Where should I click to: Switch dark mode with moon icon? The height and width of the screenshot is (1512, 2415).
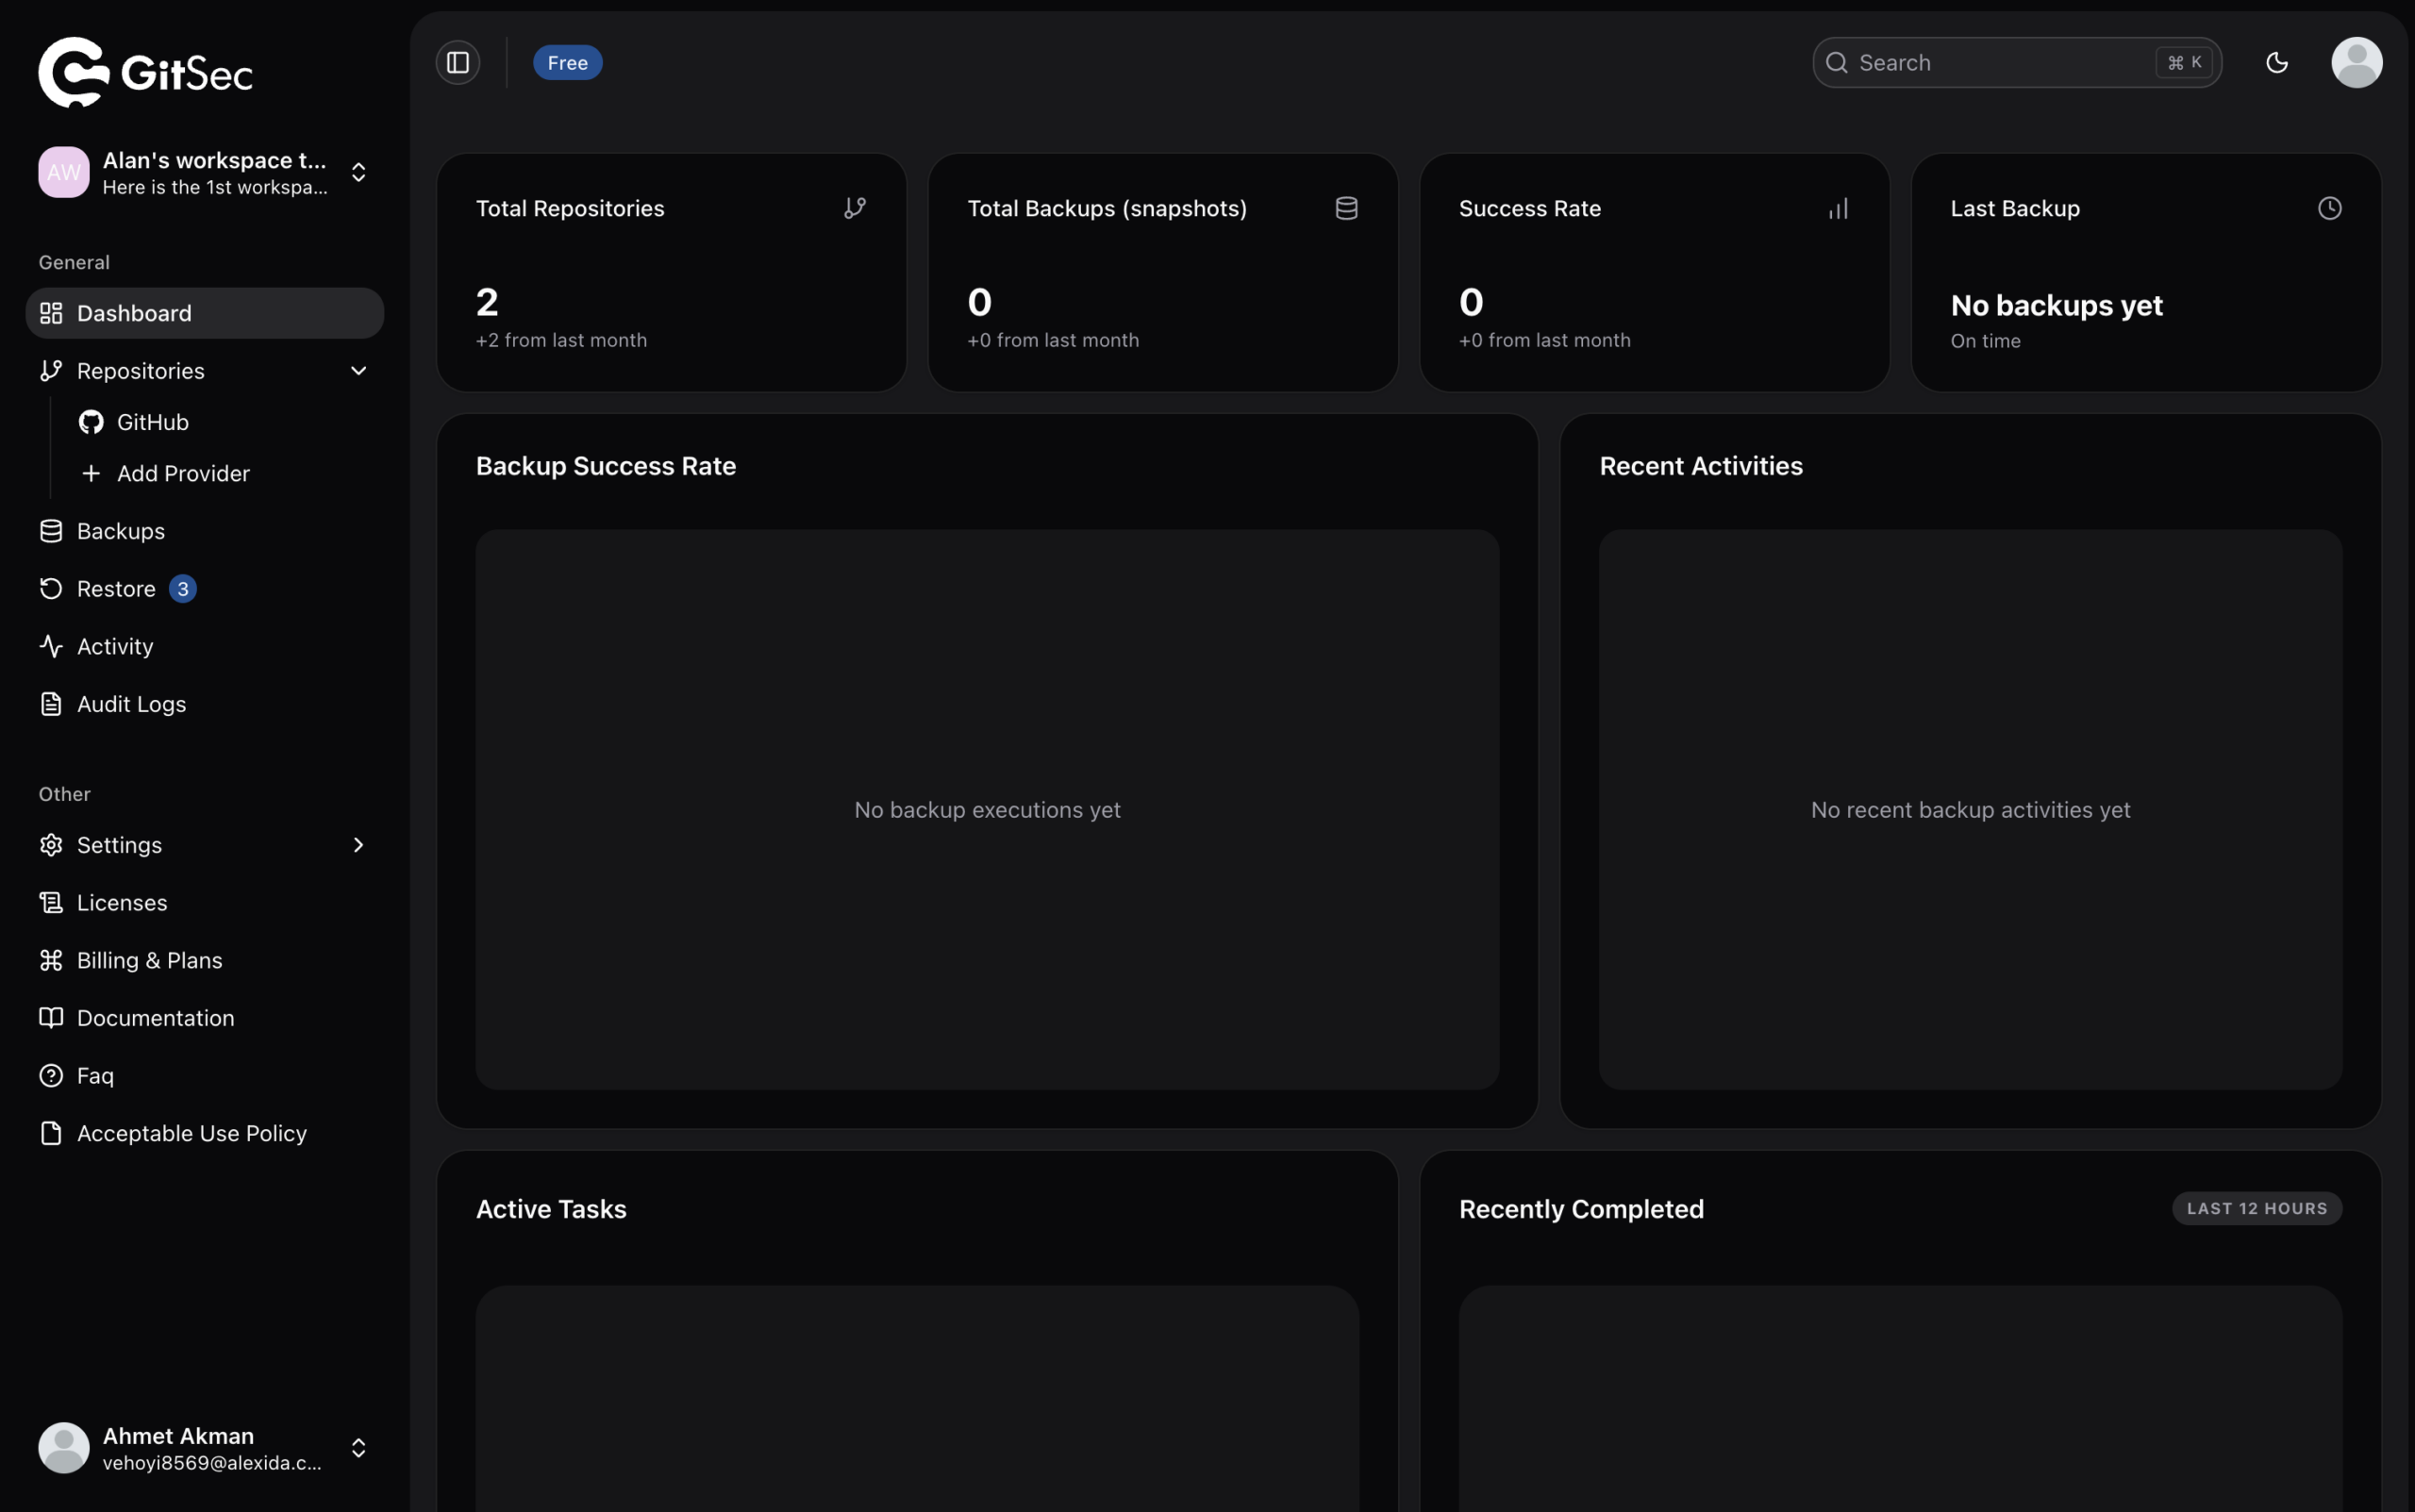coord(2276,63)
